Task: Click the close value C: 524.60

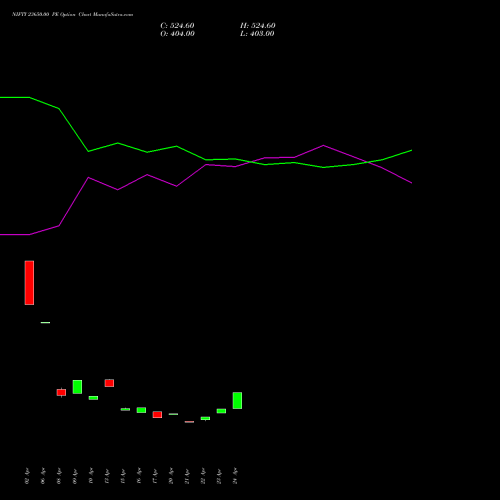Action: coord(177,26)
